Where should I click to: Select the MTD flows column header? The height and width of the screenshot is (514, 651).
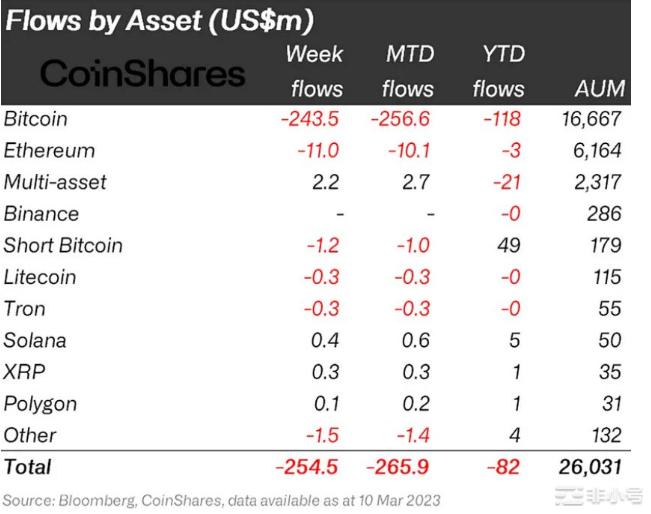(408, 70)
